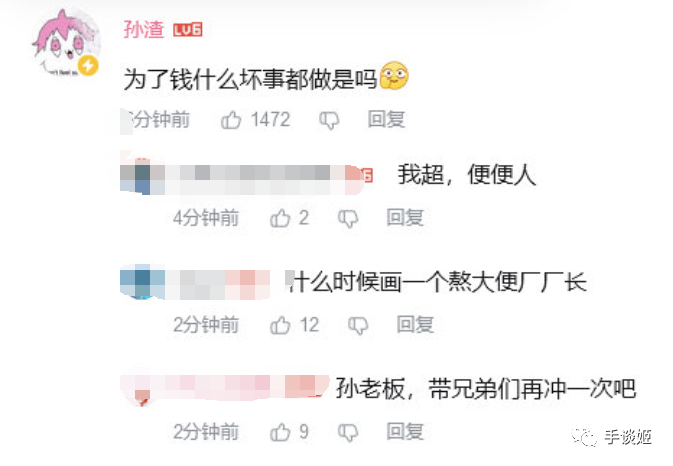
Task: Dislike the 我超，便便人 reply
Action: point(348,218)
